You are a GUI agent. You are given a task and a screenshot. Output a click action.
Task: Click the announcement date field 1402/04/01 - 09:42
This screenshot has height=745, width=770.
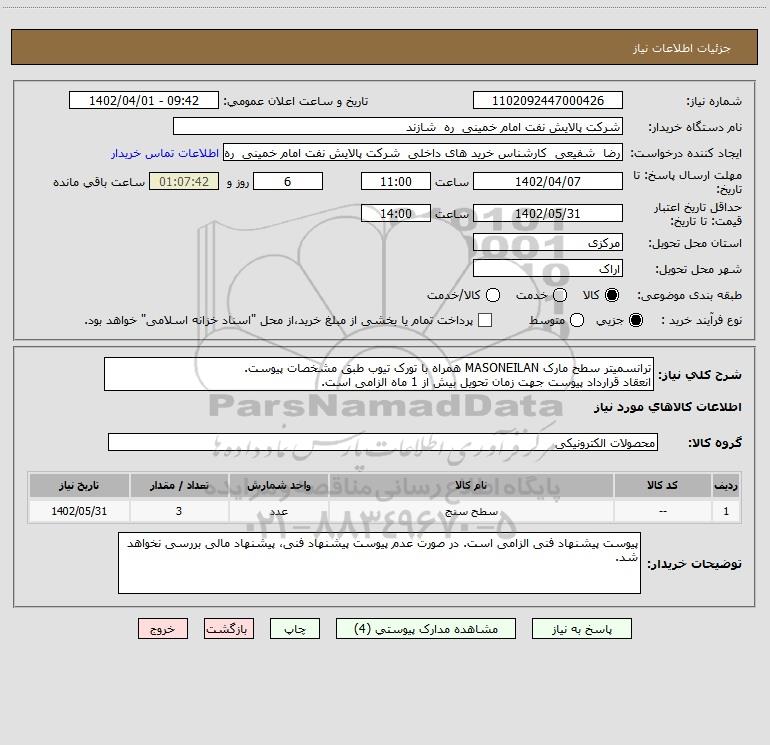point(144,101)
